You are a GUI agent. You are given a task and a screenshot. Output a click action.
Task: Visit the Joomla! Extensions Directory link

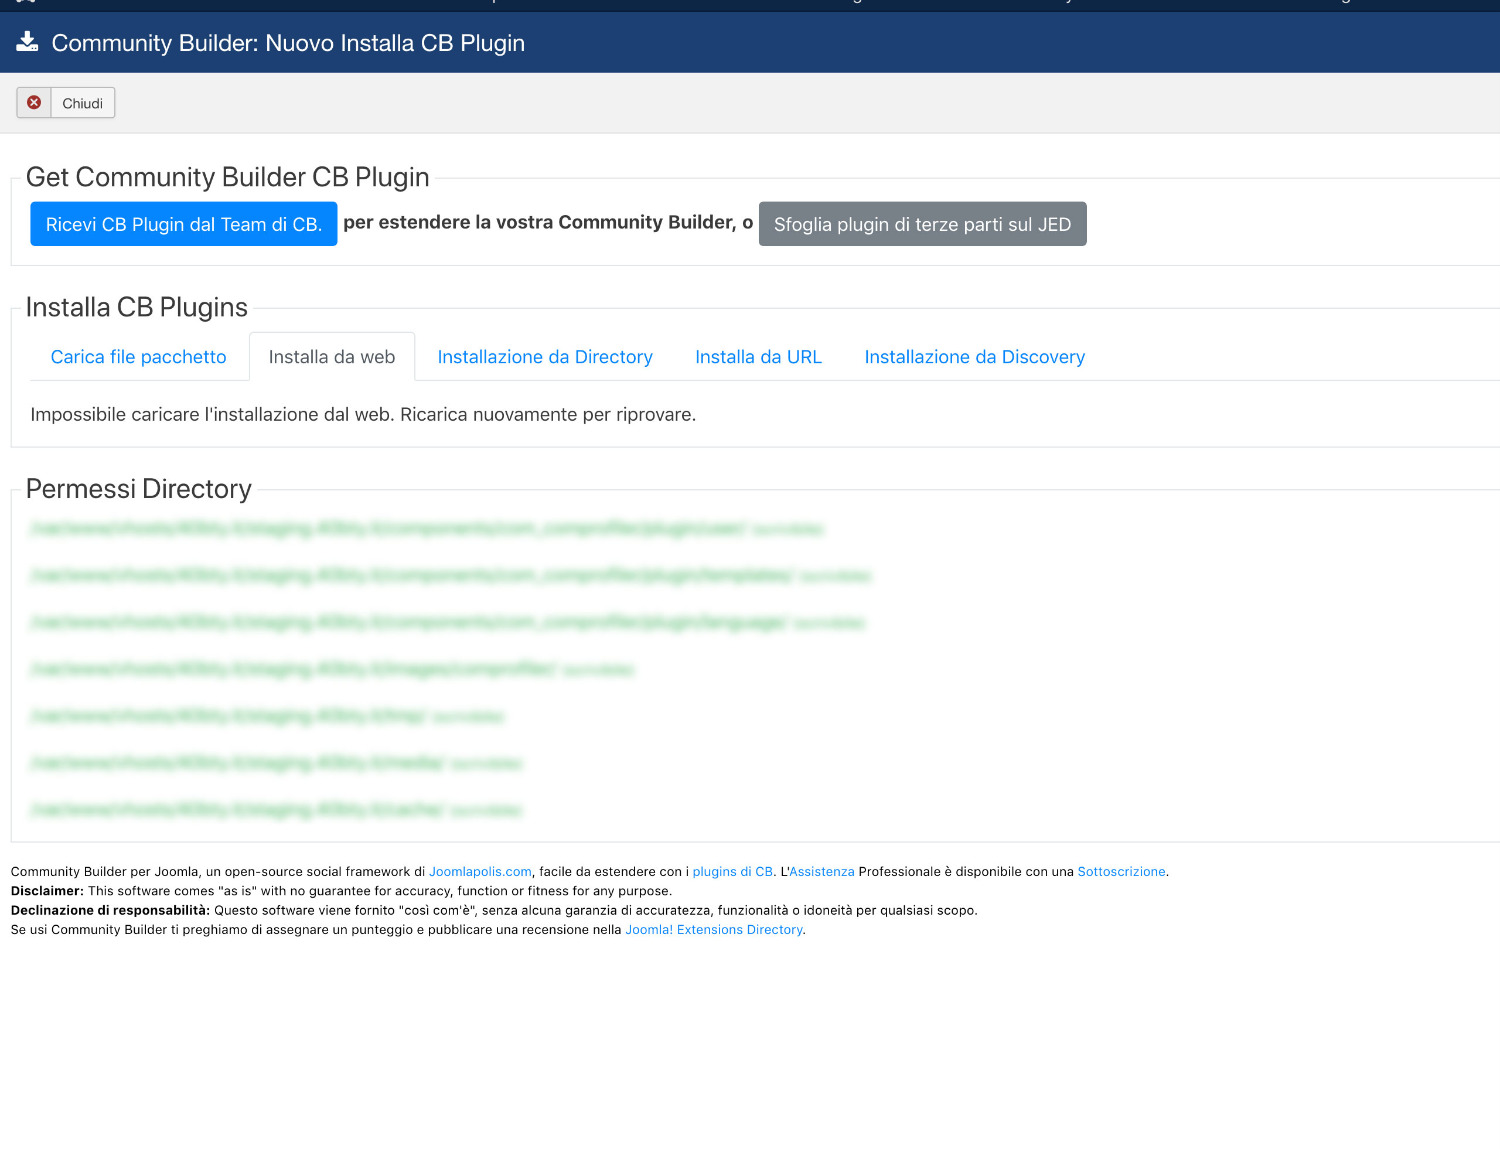[714, 930]
